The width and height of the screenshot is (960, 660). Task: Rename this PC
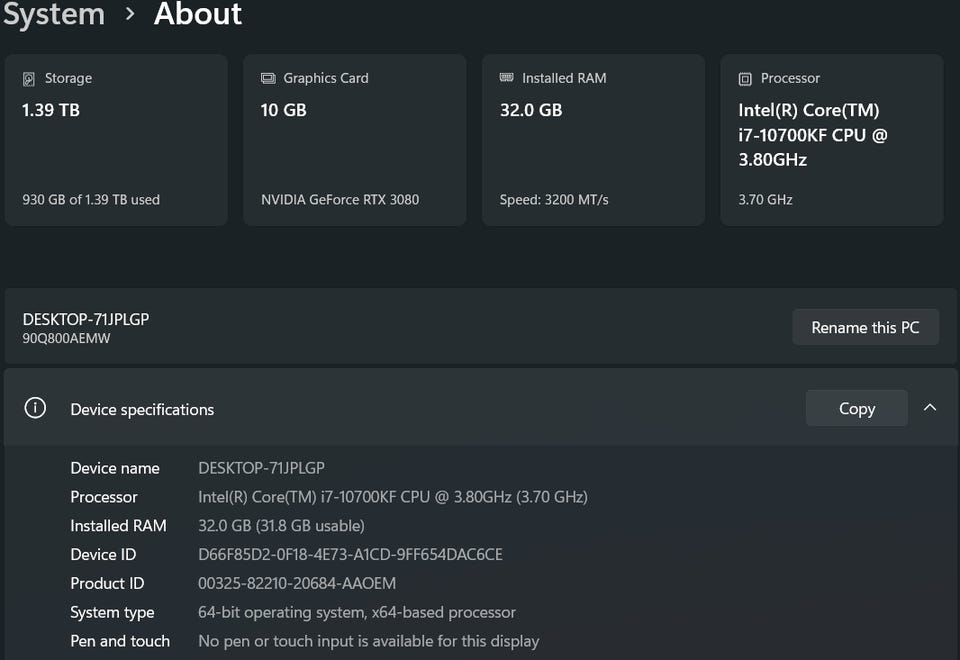[865, 327]
